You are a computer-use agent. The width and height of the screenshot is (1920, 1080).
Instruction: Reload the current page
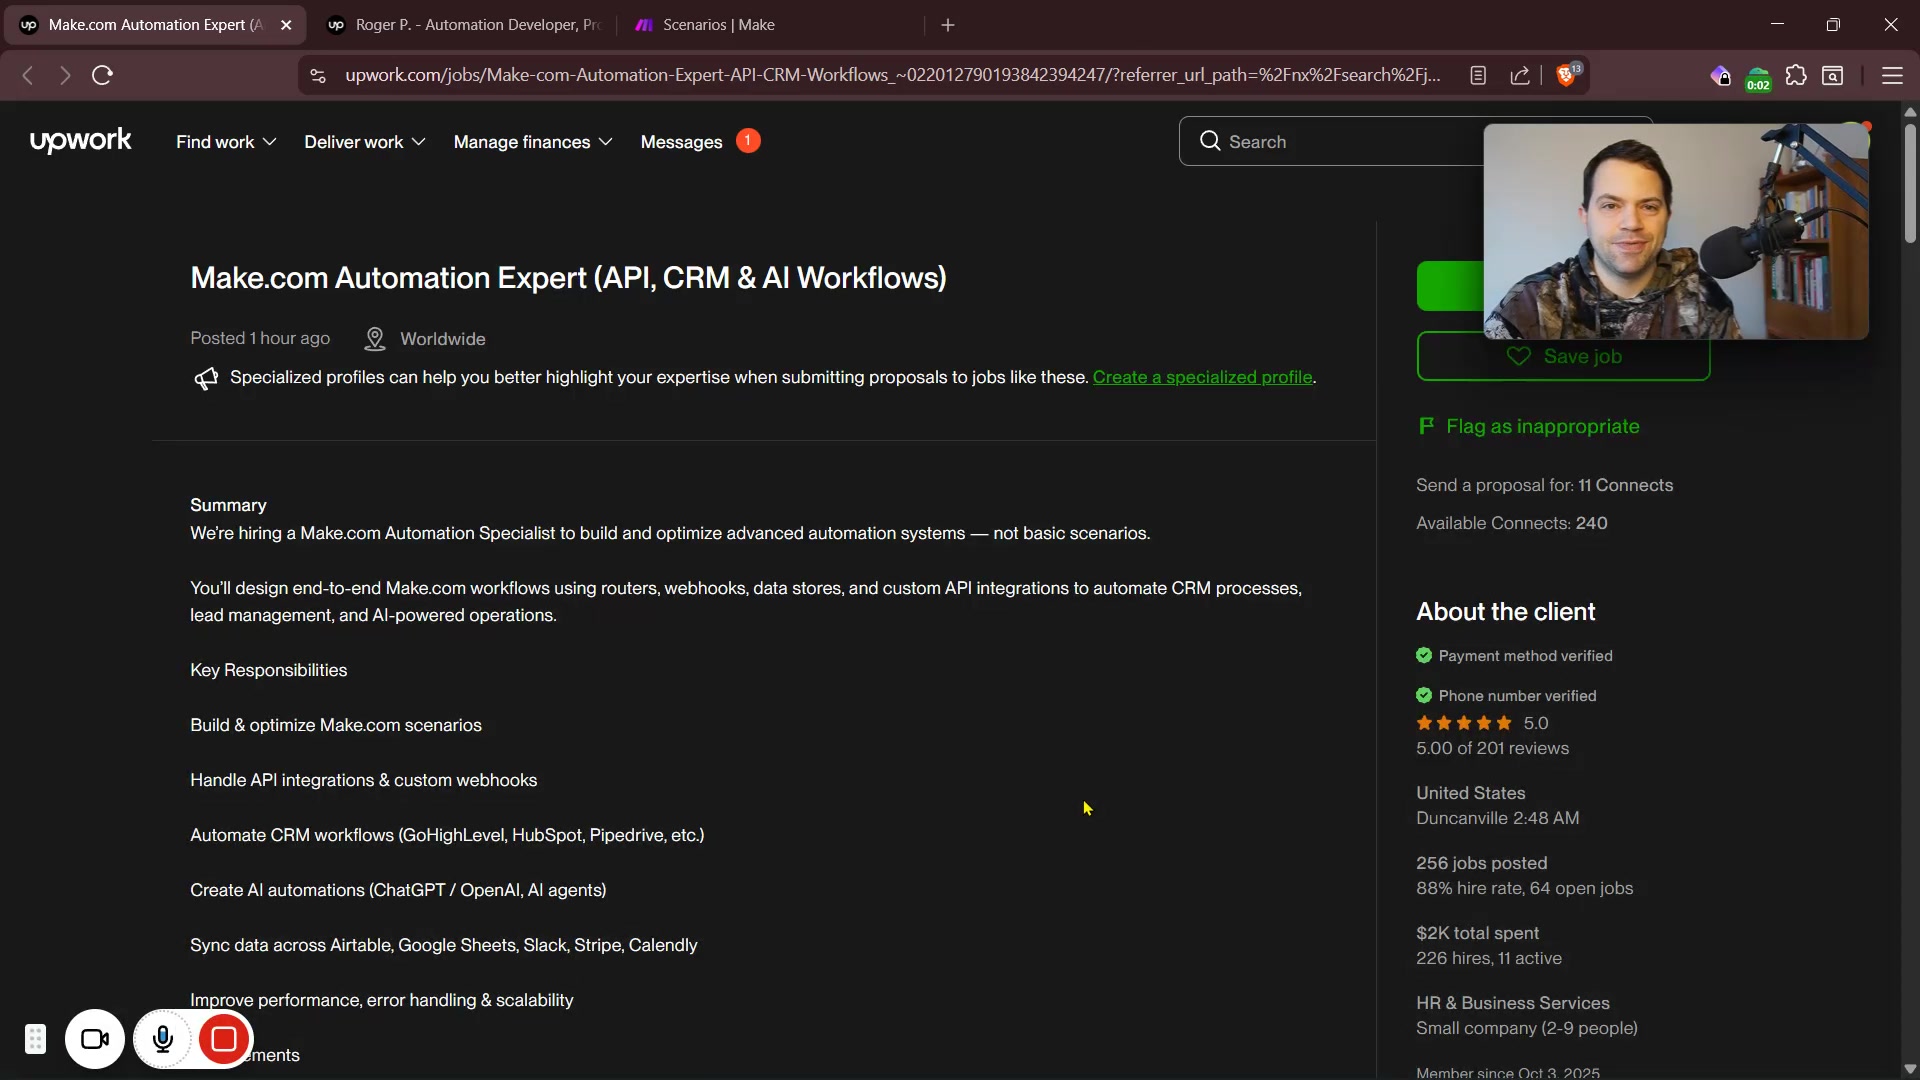[x=102, y=76]
